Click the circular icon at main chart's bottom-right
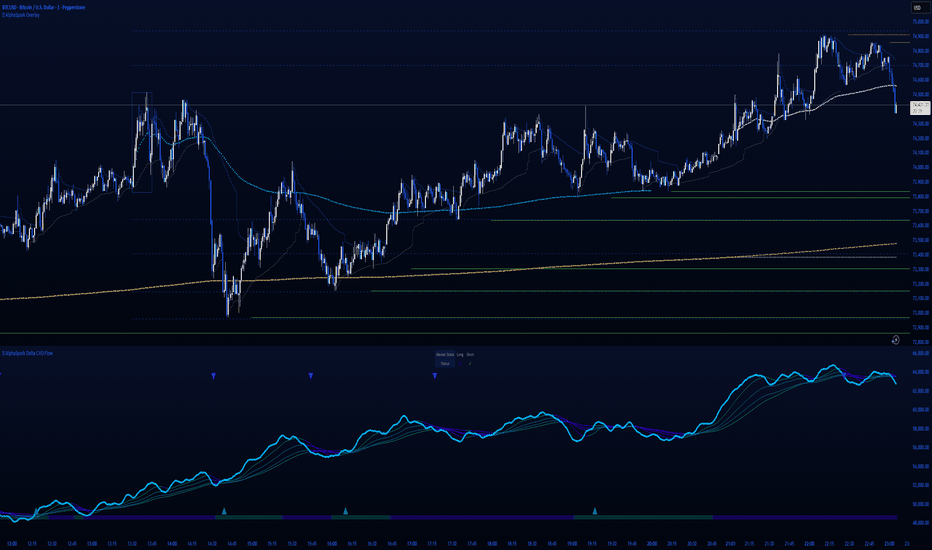 pyautogui.click(x=895, y=340)
